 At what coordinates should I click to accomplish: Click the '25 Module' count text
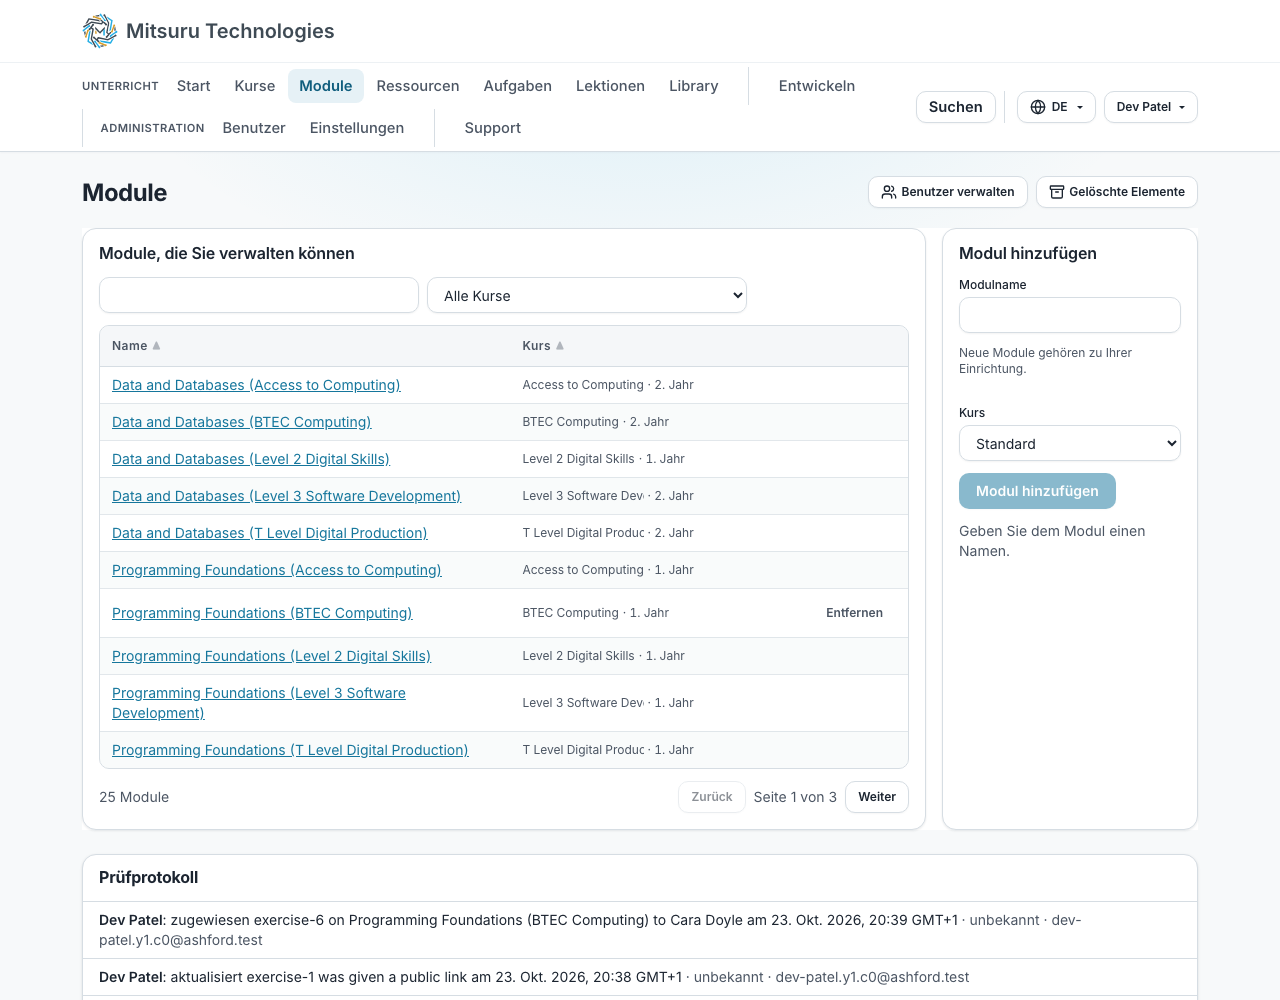tap(134, 797)
